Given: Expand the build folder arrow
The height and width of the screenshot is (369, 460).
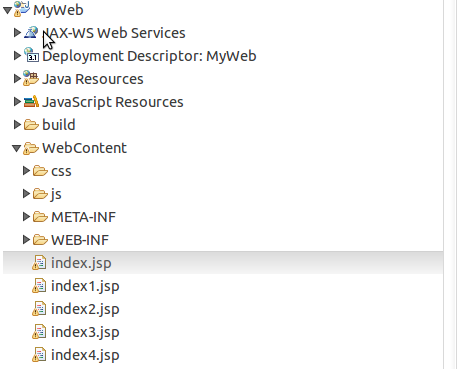Looking at the screenshot, I should [x=17, y=125].
